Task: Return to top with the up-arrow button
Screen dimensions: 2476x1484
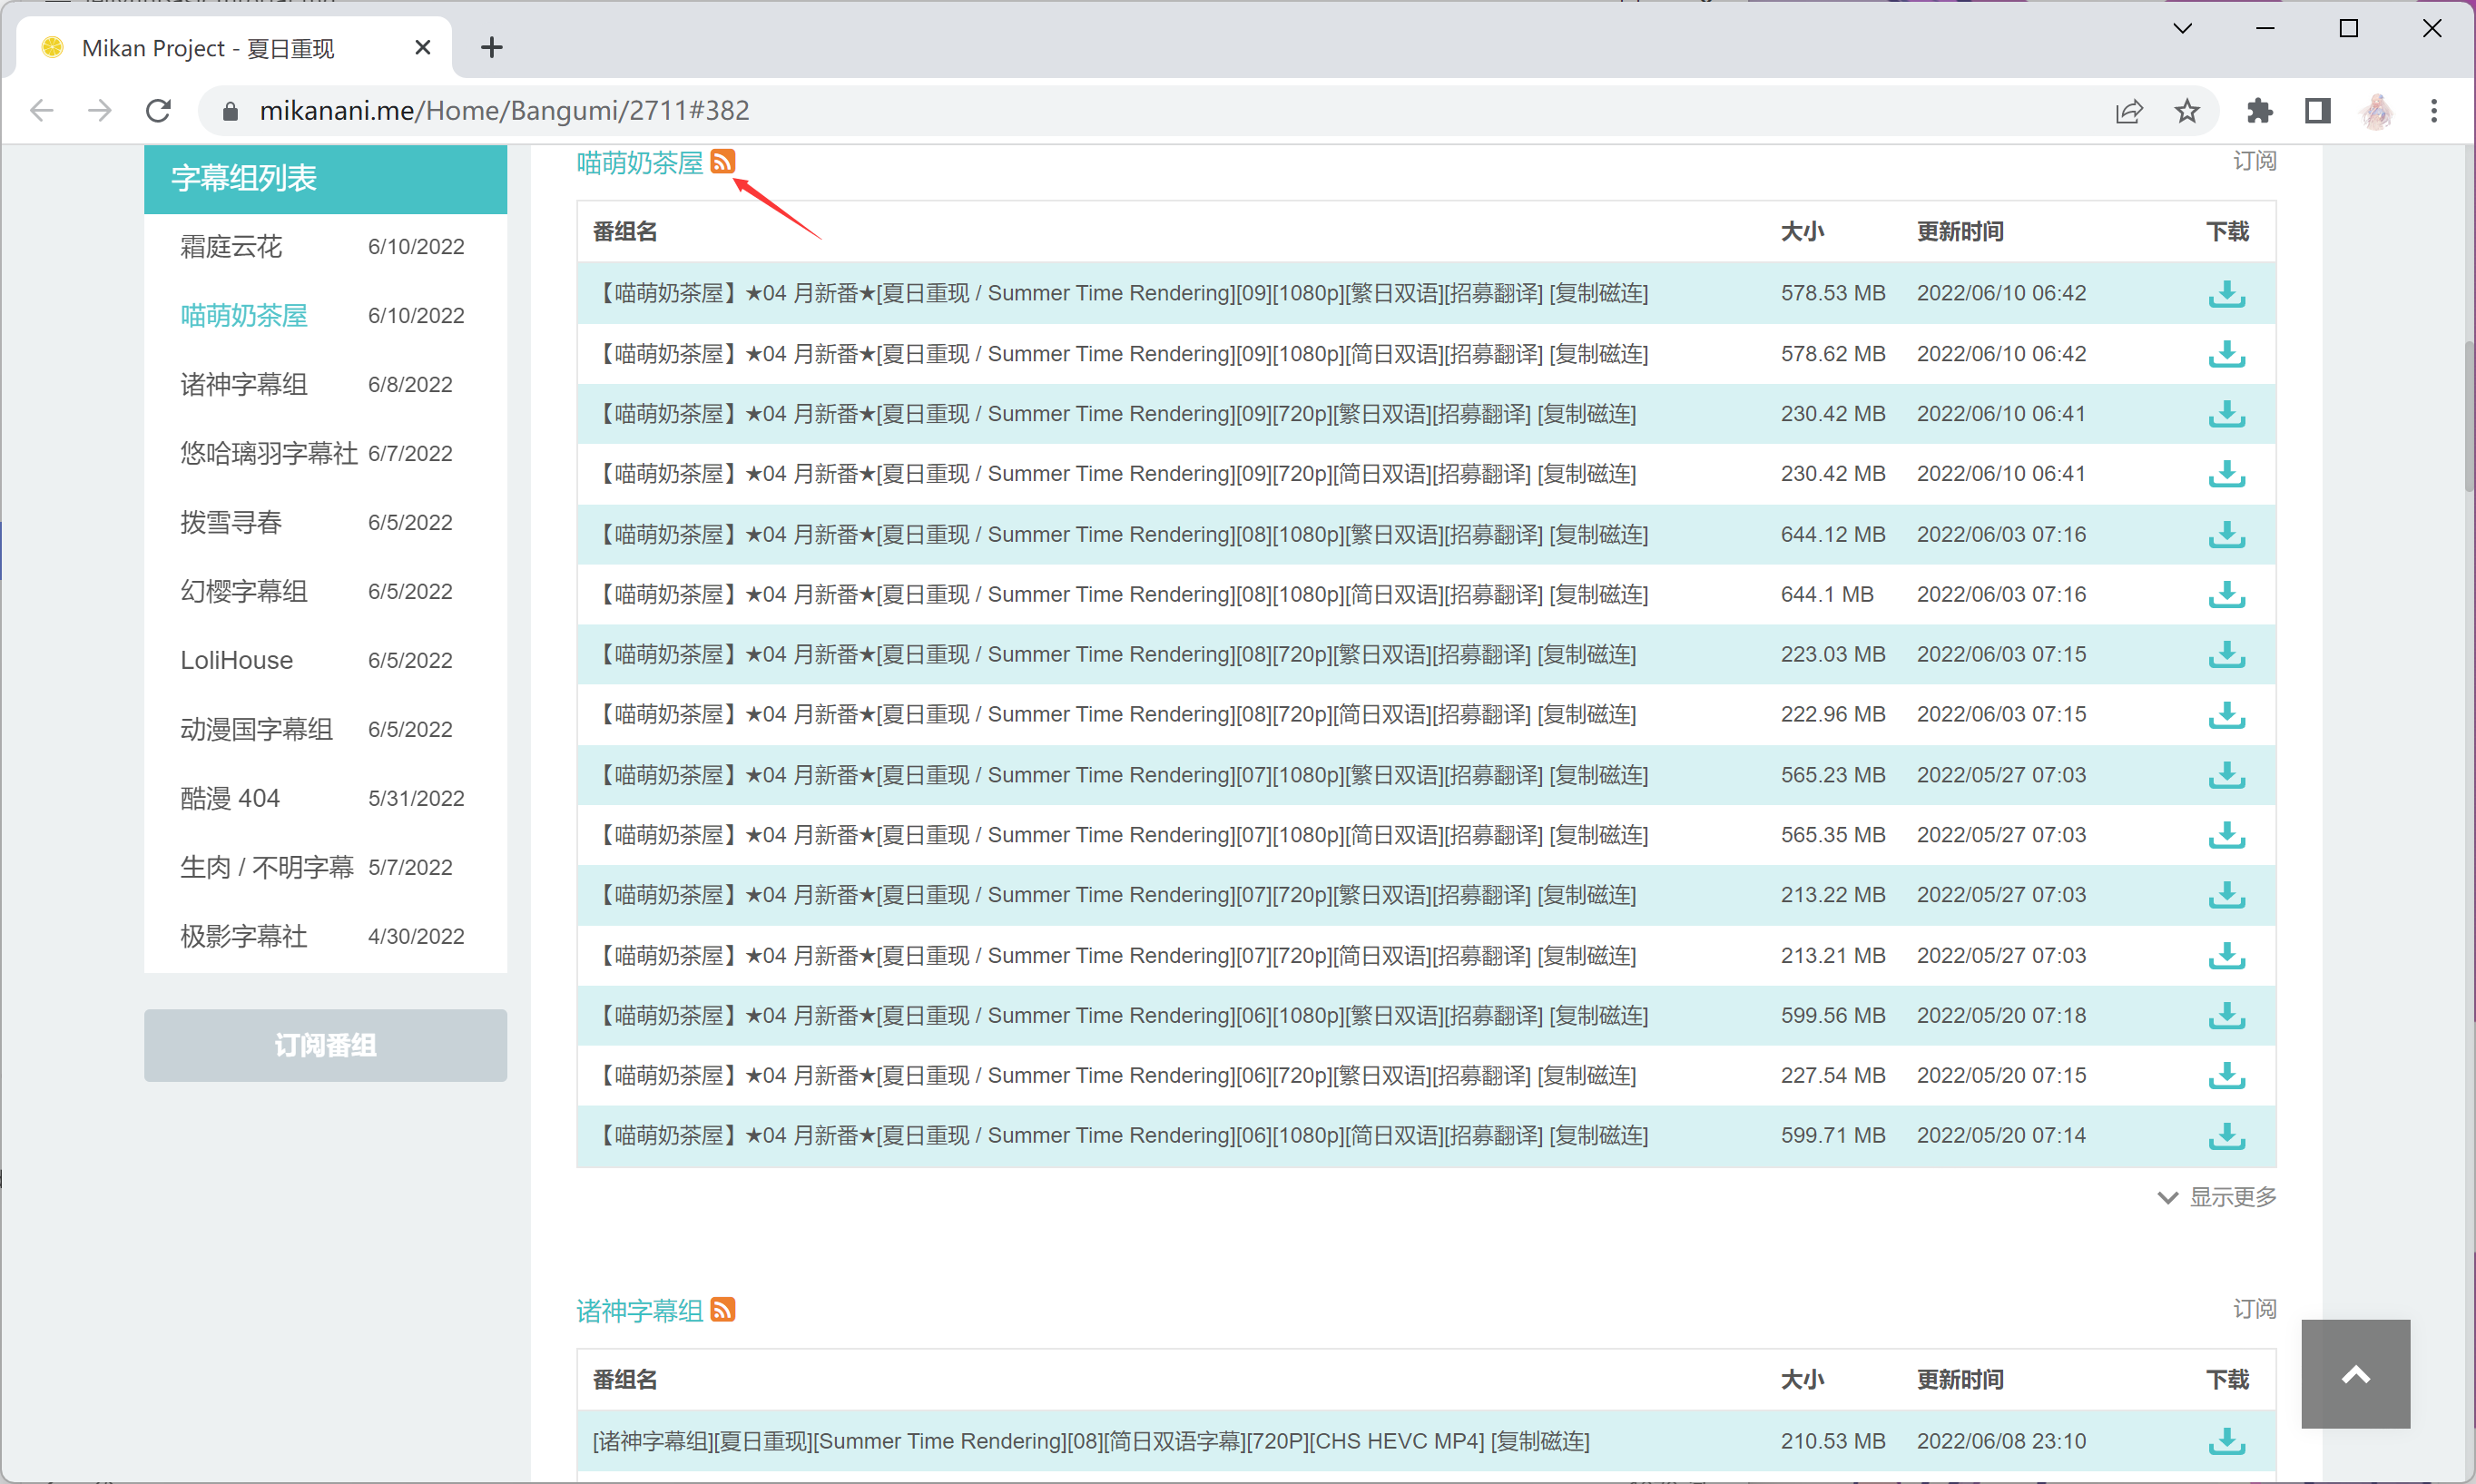Action: click(2355, 1373)
